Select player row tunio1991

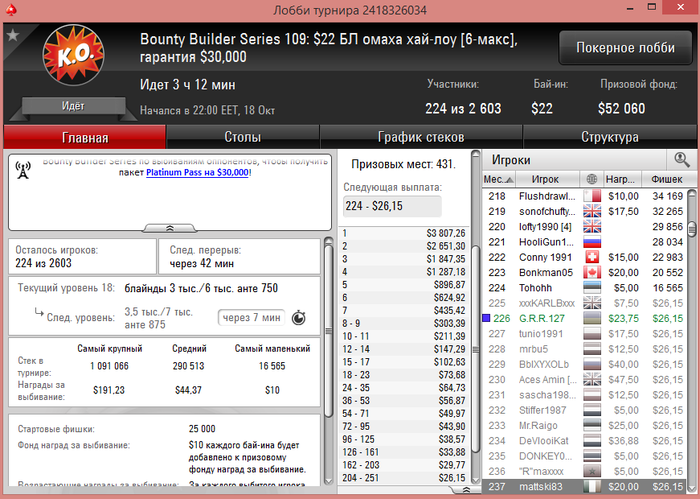585,334
